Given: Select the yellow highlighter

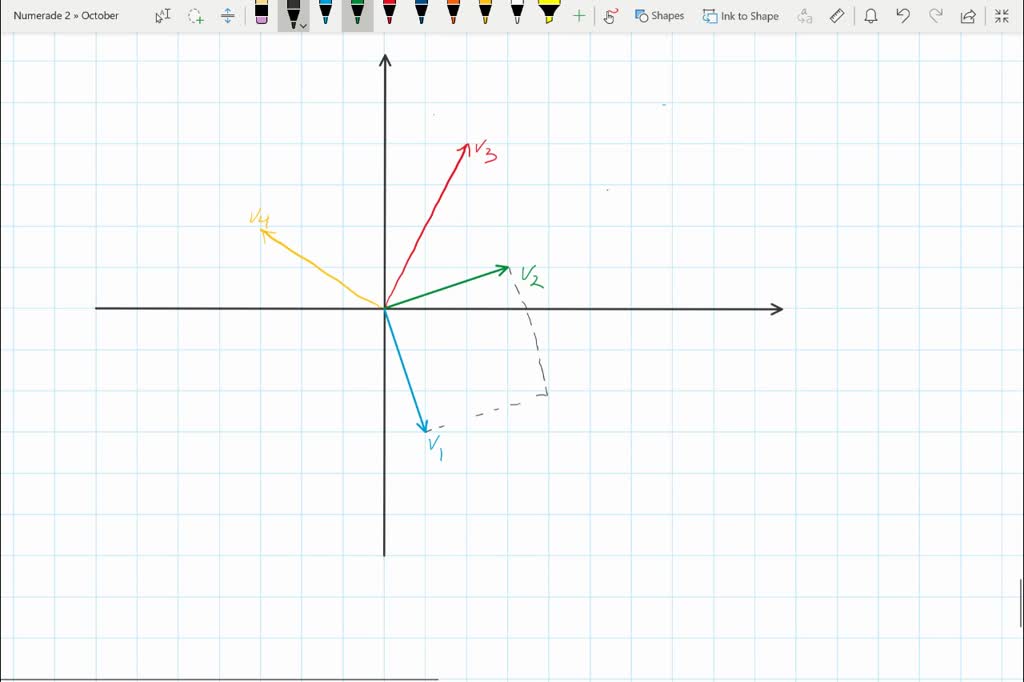Looking at the screenshot, I should [550, 15].
